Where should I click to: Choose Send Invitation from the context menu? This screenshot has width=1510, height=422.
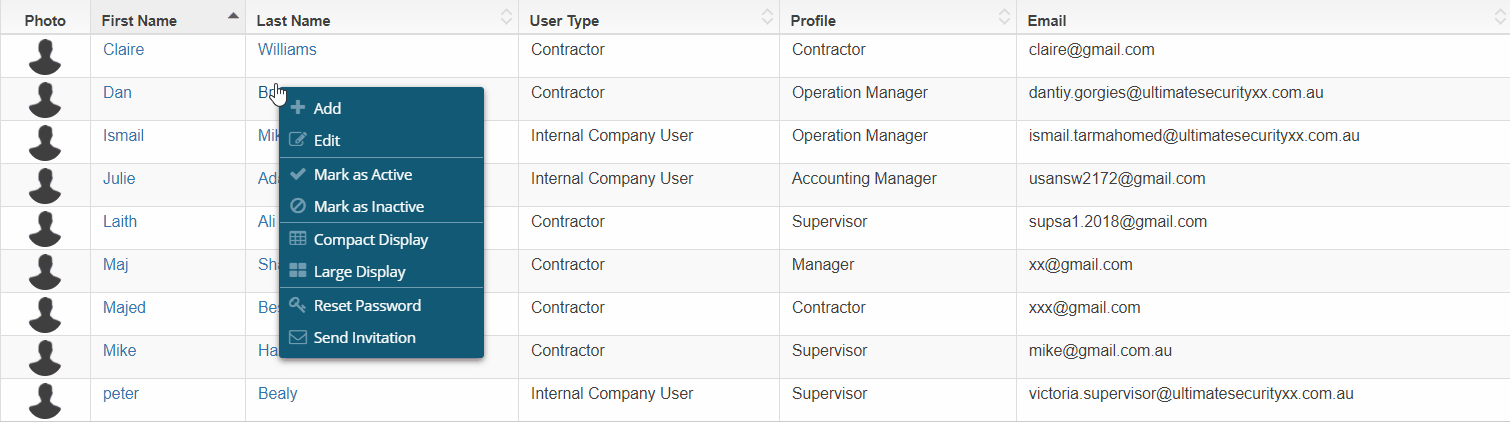[364, 338]
